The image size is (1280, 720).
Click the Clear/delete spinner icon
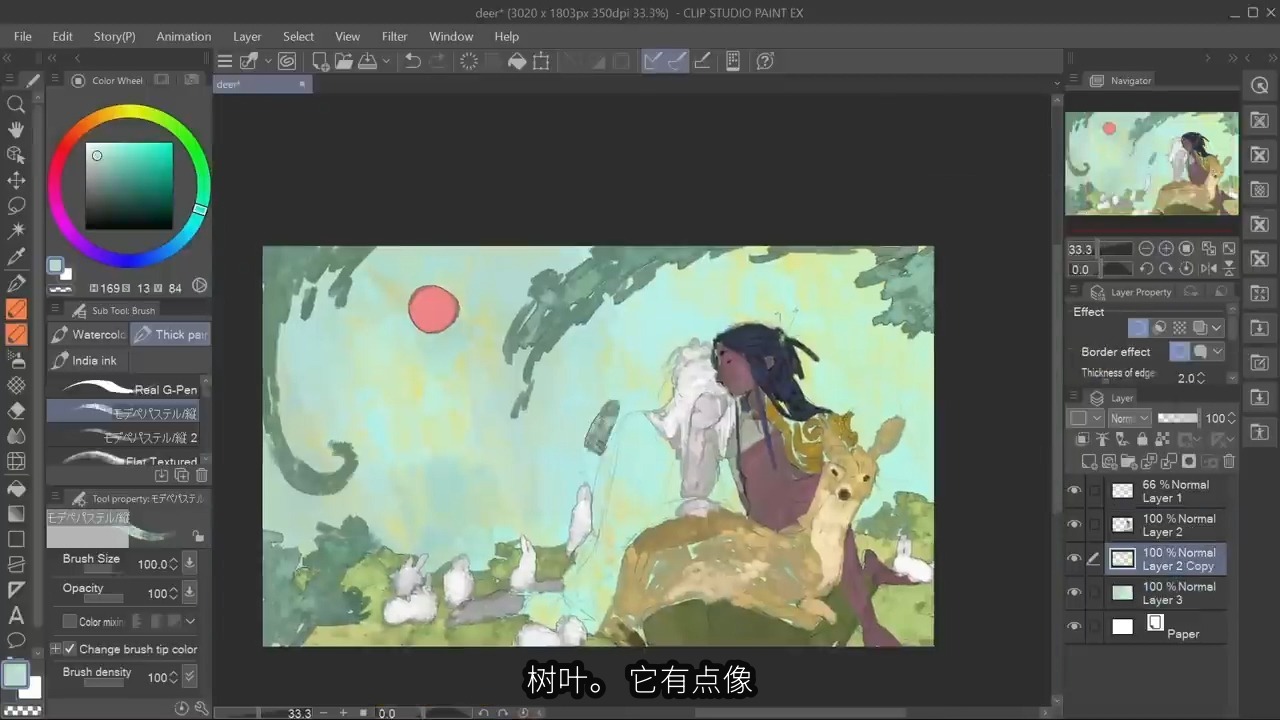point(468,61)
